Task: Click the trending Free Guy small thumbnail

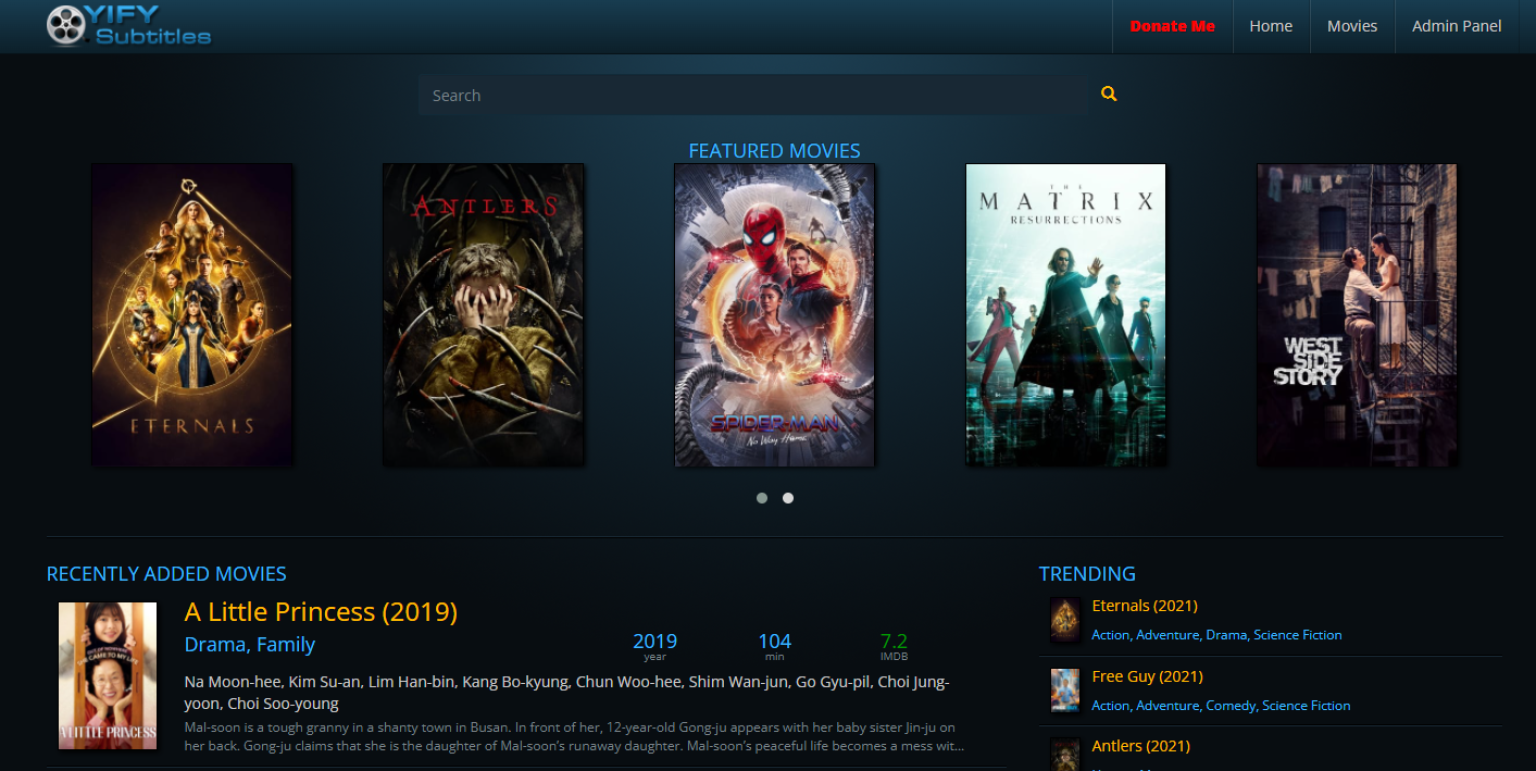Action: [1066, 691]
